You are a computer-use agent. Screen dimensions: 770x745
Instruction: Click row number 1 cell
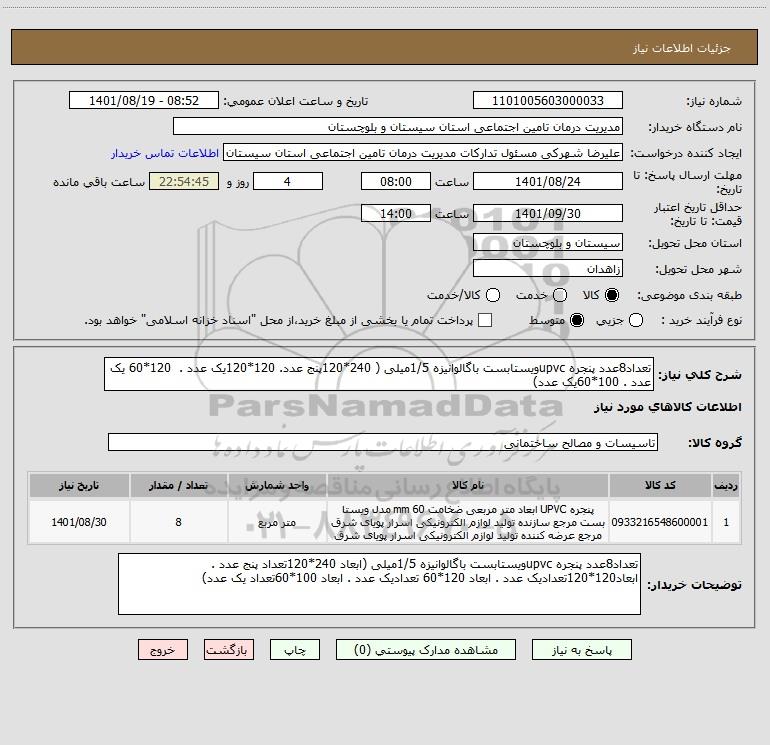pos(726,522)
